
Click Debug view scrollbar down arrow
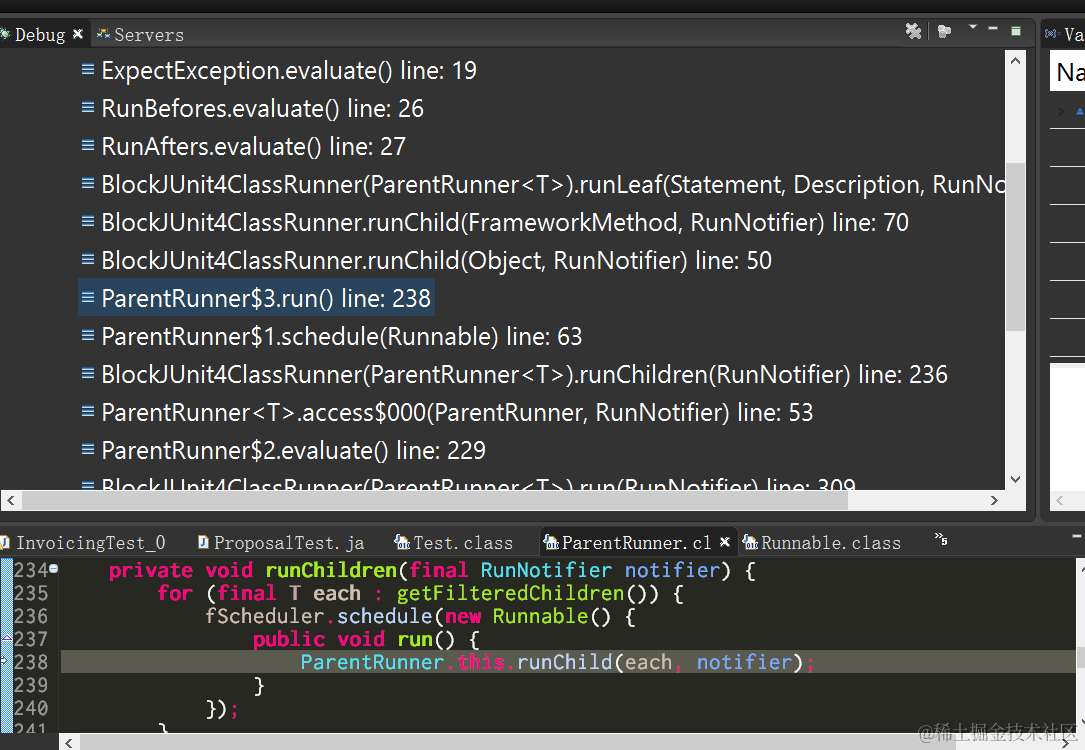point(1015,479)
